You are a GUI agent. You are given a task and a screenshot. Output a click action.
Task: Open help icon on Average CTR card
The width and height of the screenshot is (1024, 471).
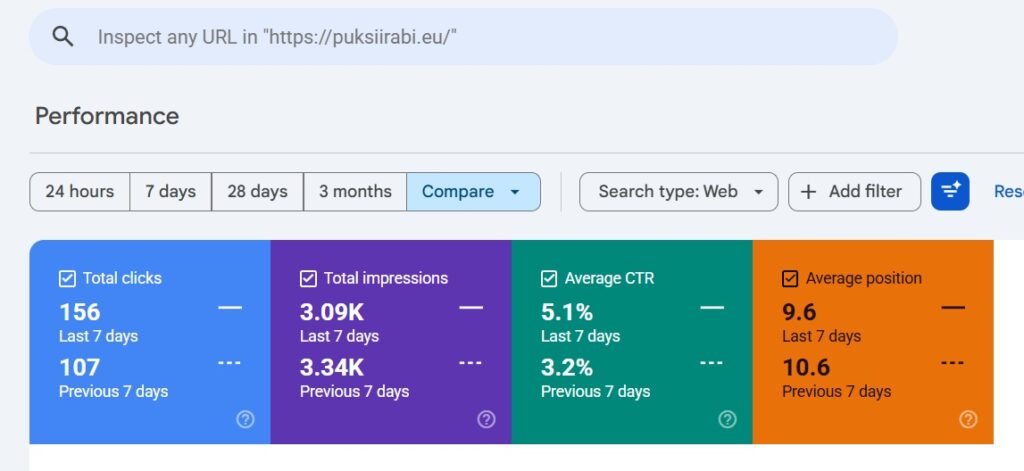pyautogui.click(x=727, y=419)
